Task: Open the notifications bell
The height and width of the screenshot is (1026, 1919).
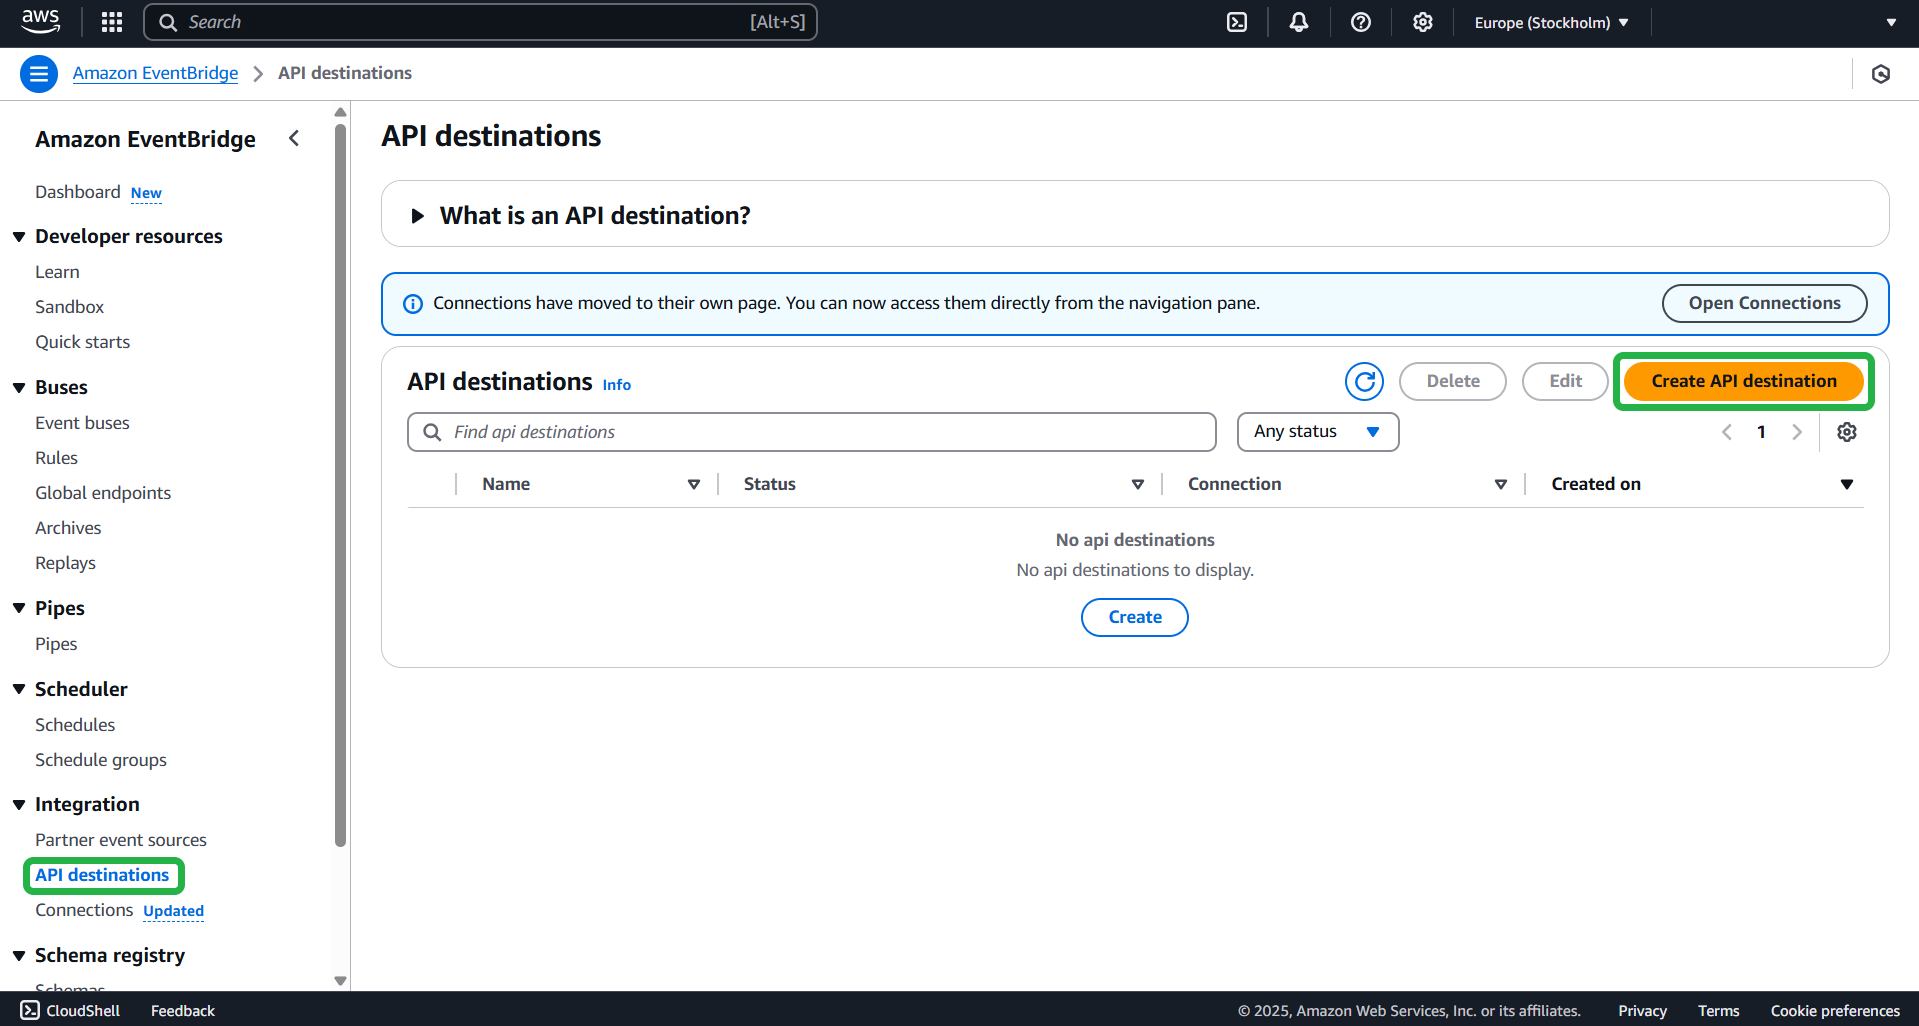Action: pos(1298,22)
